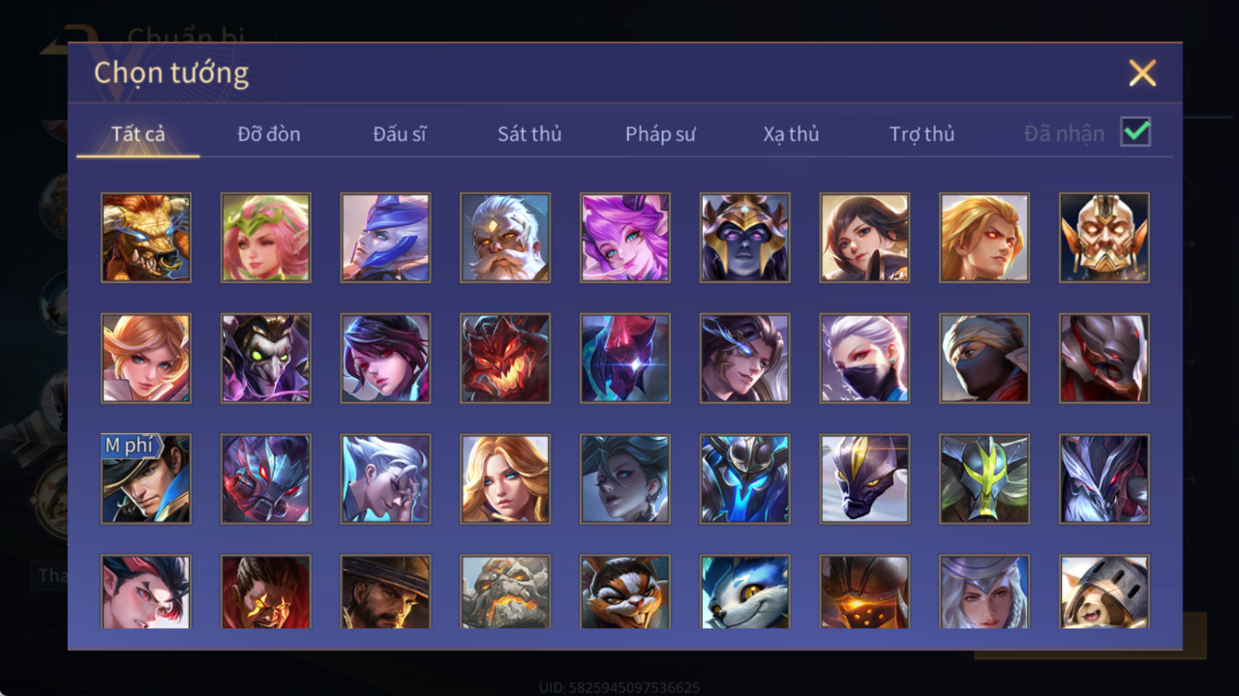The image size is (1239, 696).
Task: Select the white-bearded old man hero
Action: (x=505, y=238)
